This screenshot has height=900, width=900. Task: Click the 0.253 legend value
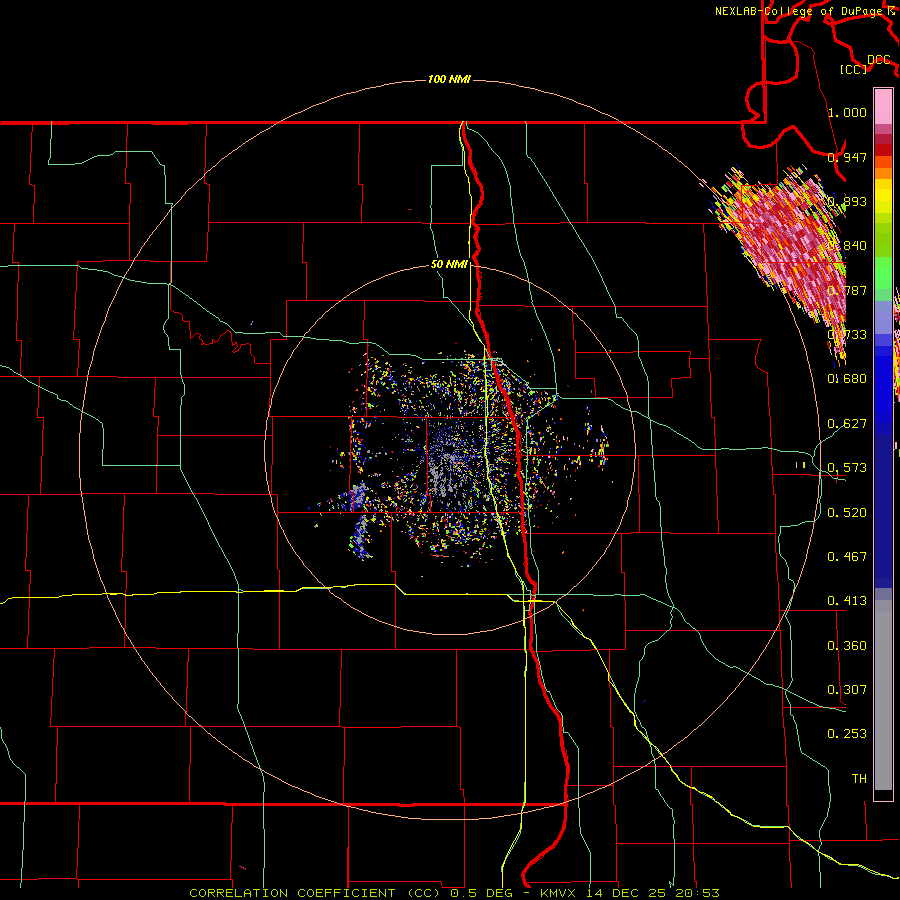pyautogui.click(x=847, y=734)
